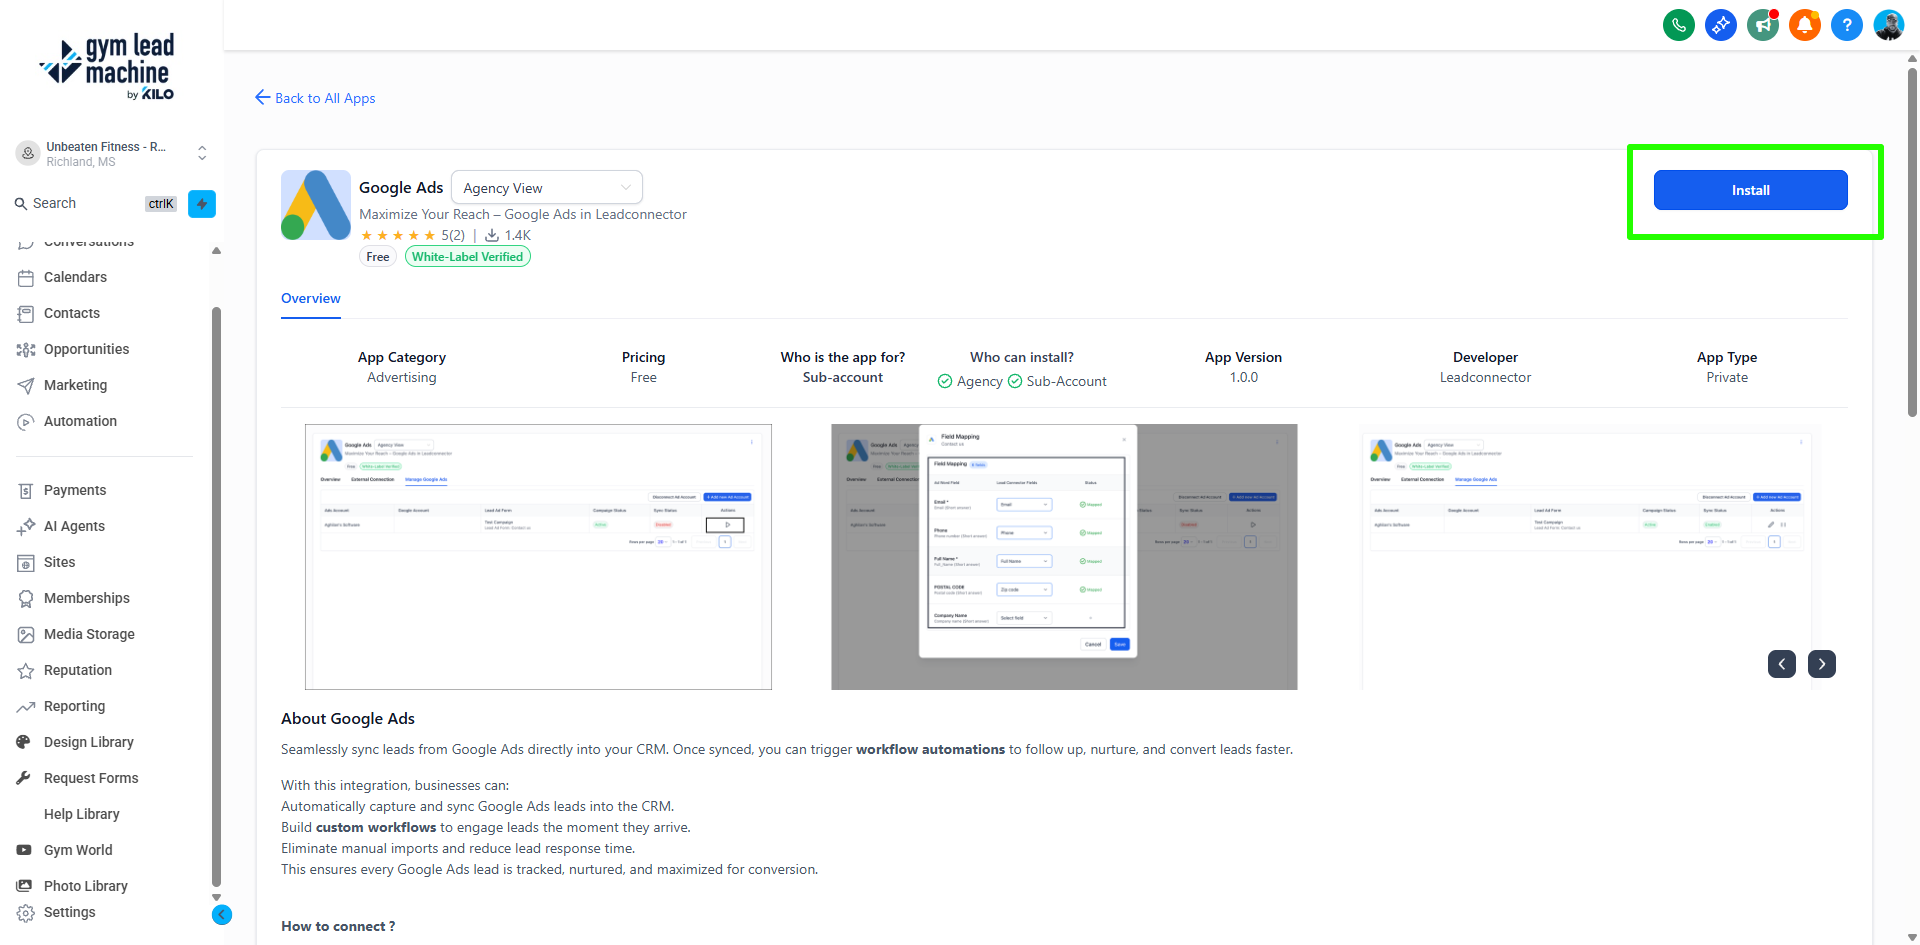Click the lightning bolt quick actions icon
This screenshot has width=1920, height=945.
pyautogui.click(x=202, y=204)
